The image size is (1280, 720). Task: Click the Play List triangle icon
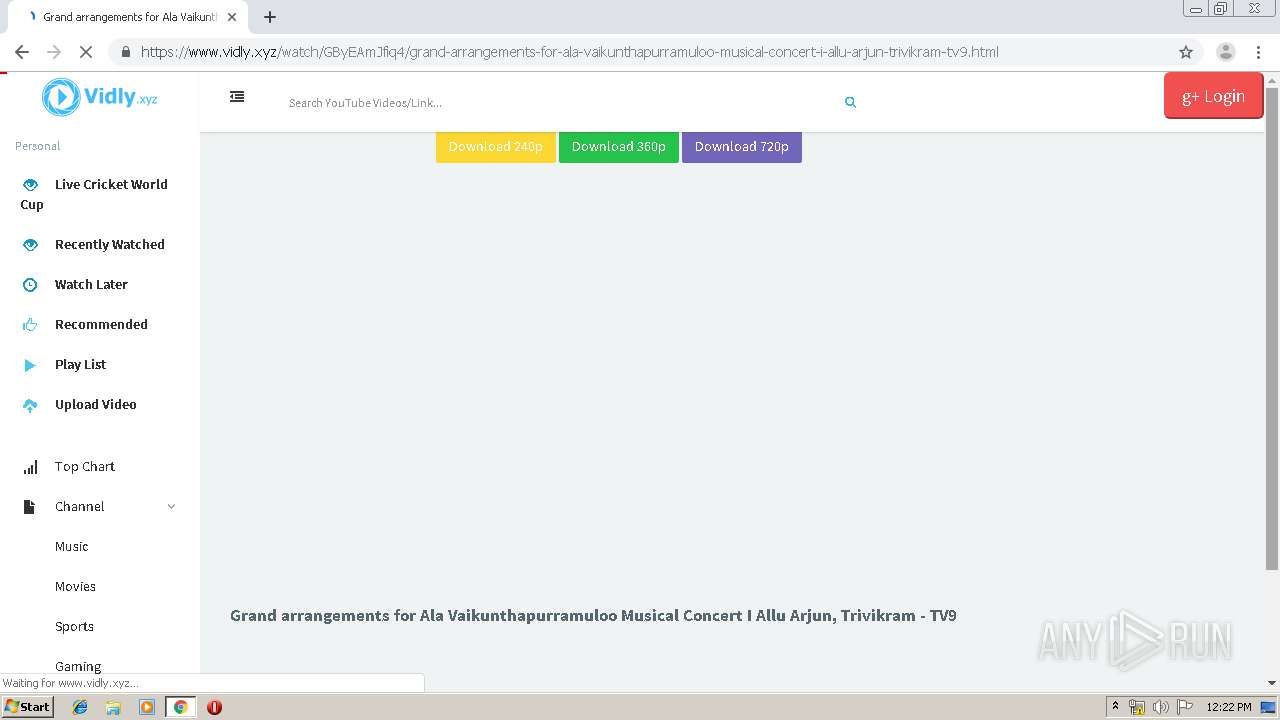[x=30, y=365]
